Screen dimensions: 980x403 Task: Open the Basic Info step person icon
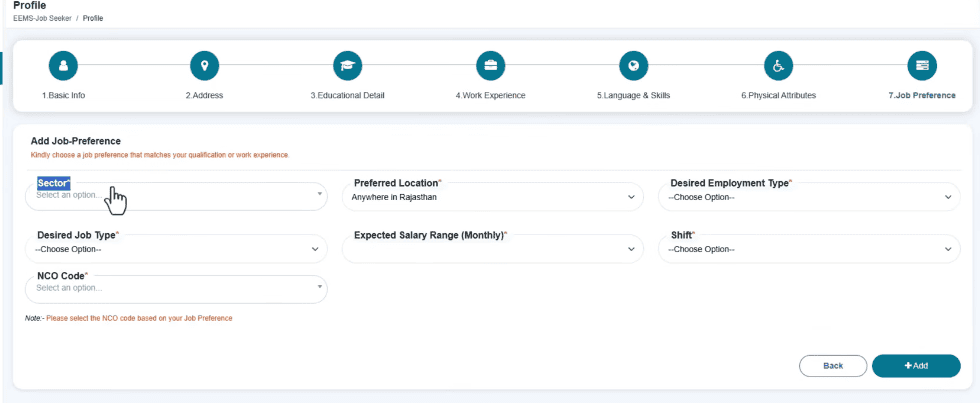[x=62, y=66]
